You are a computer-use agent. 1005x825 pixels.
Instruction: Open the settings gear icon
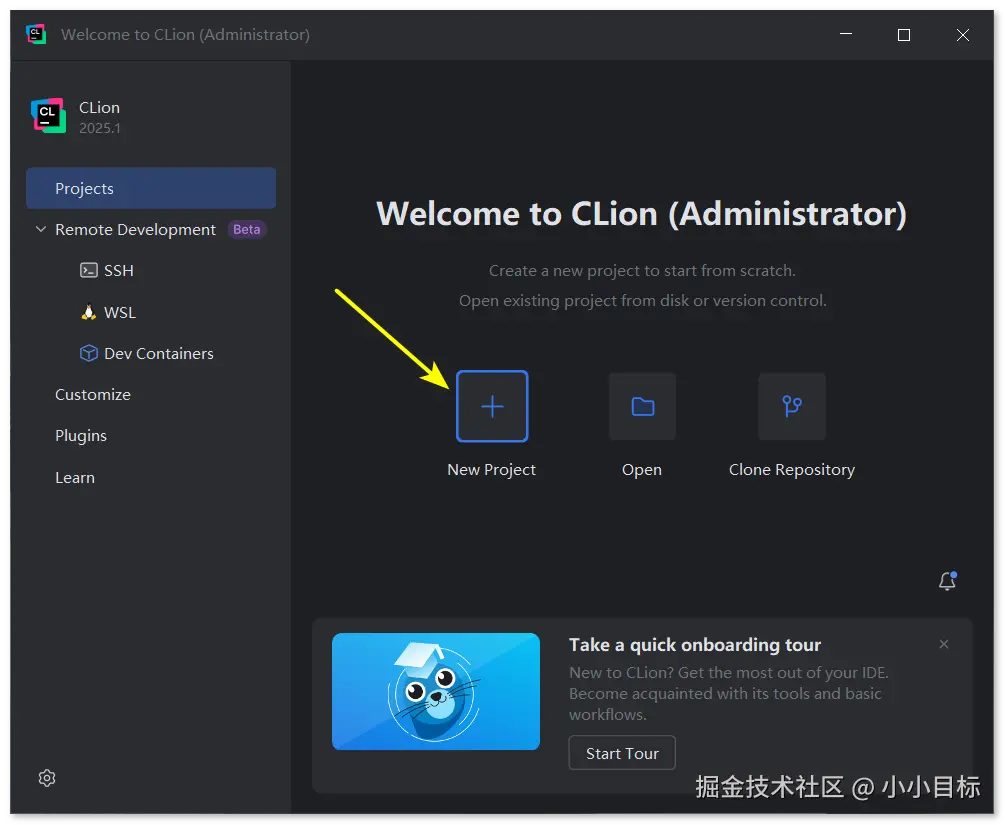[x=47, y=778]
